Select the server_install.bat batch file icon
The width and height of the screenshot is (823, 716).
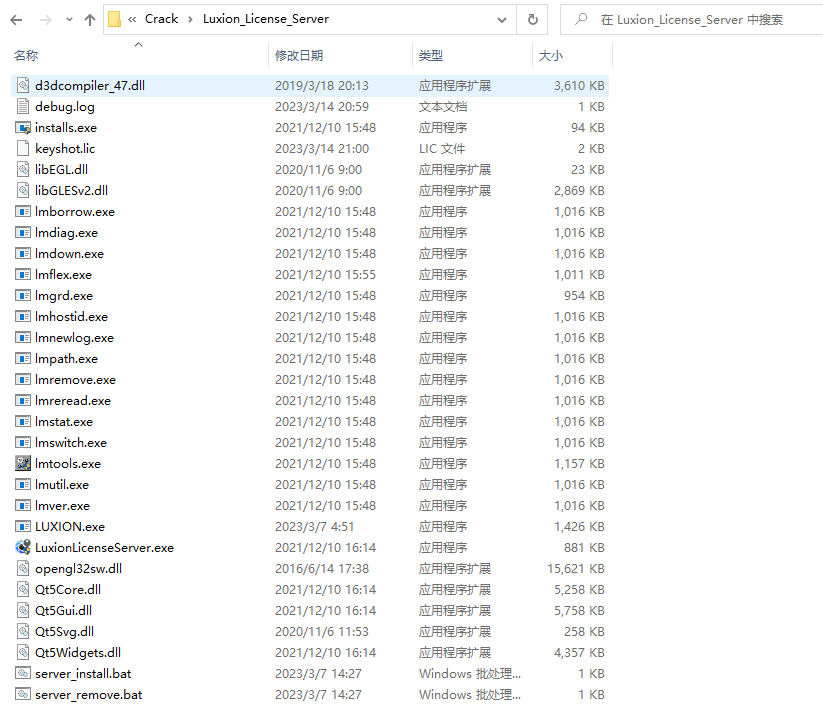click(x=24, y=673)
